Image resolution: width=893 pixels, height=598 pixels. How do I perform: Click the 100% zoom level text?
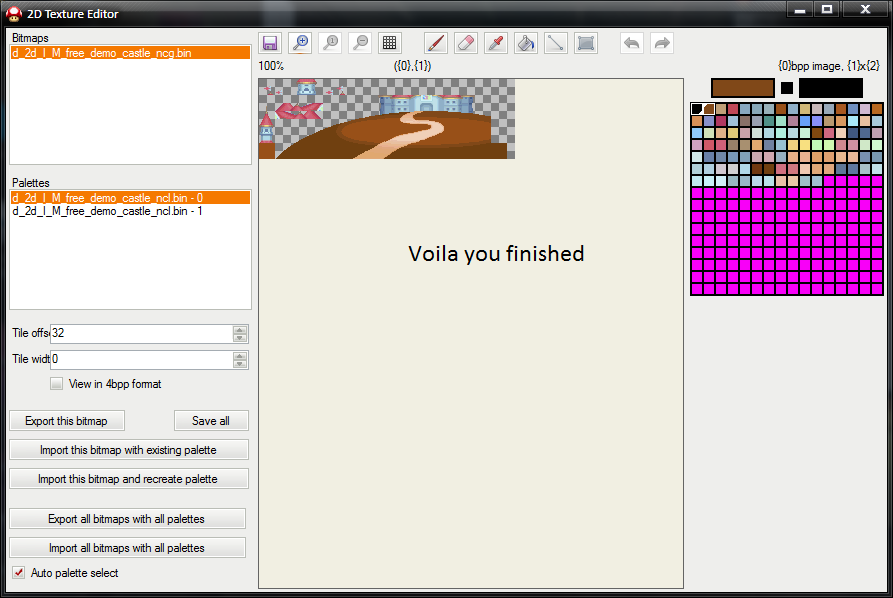click(271, 66)
